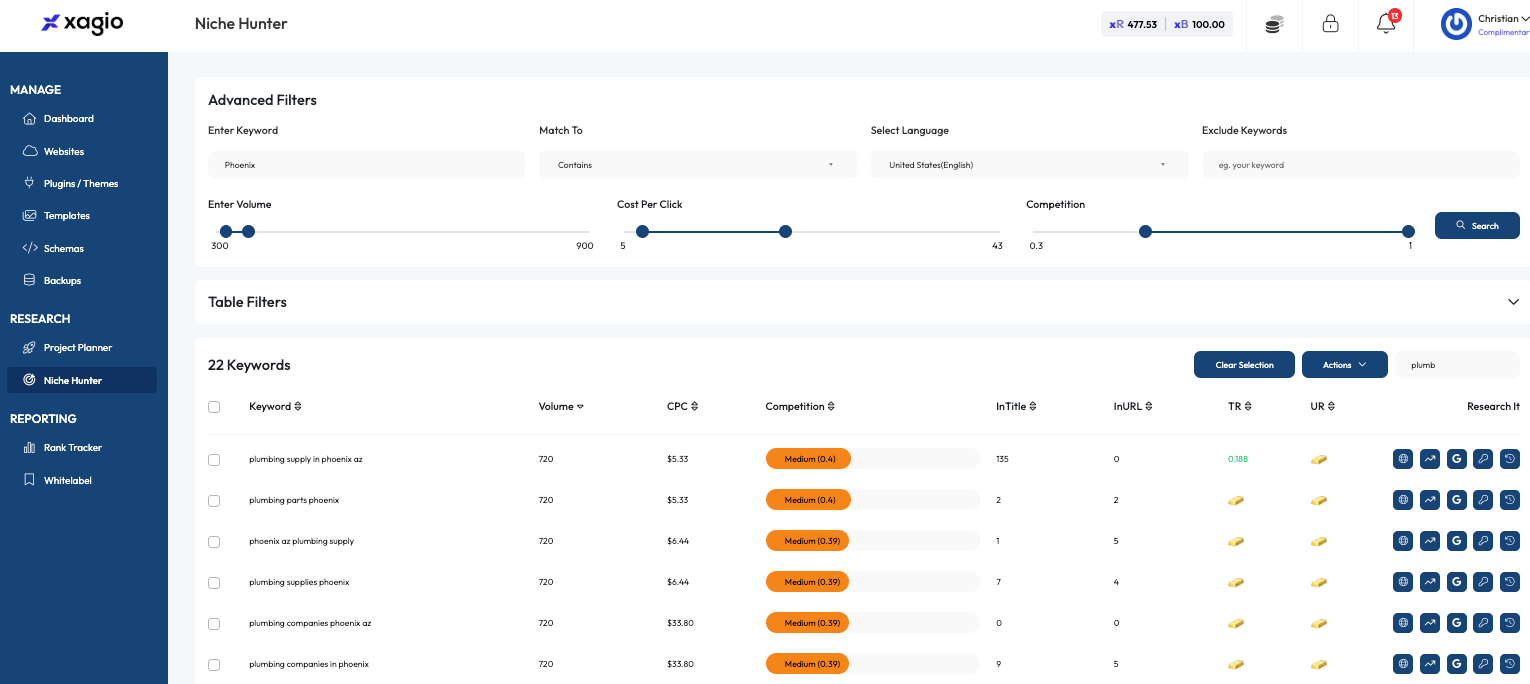Open the coins stack icon
This screenshot has width=1530, height=684.
click(1274, 25)
